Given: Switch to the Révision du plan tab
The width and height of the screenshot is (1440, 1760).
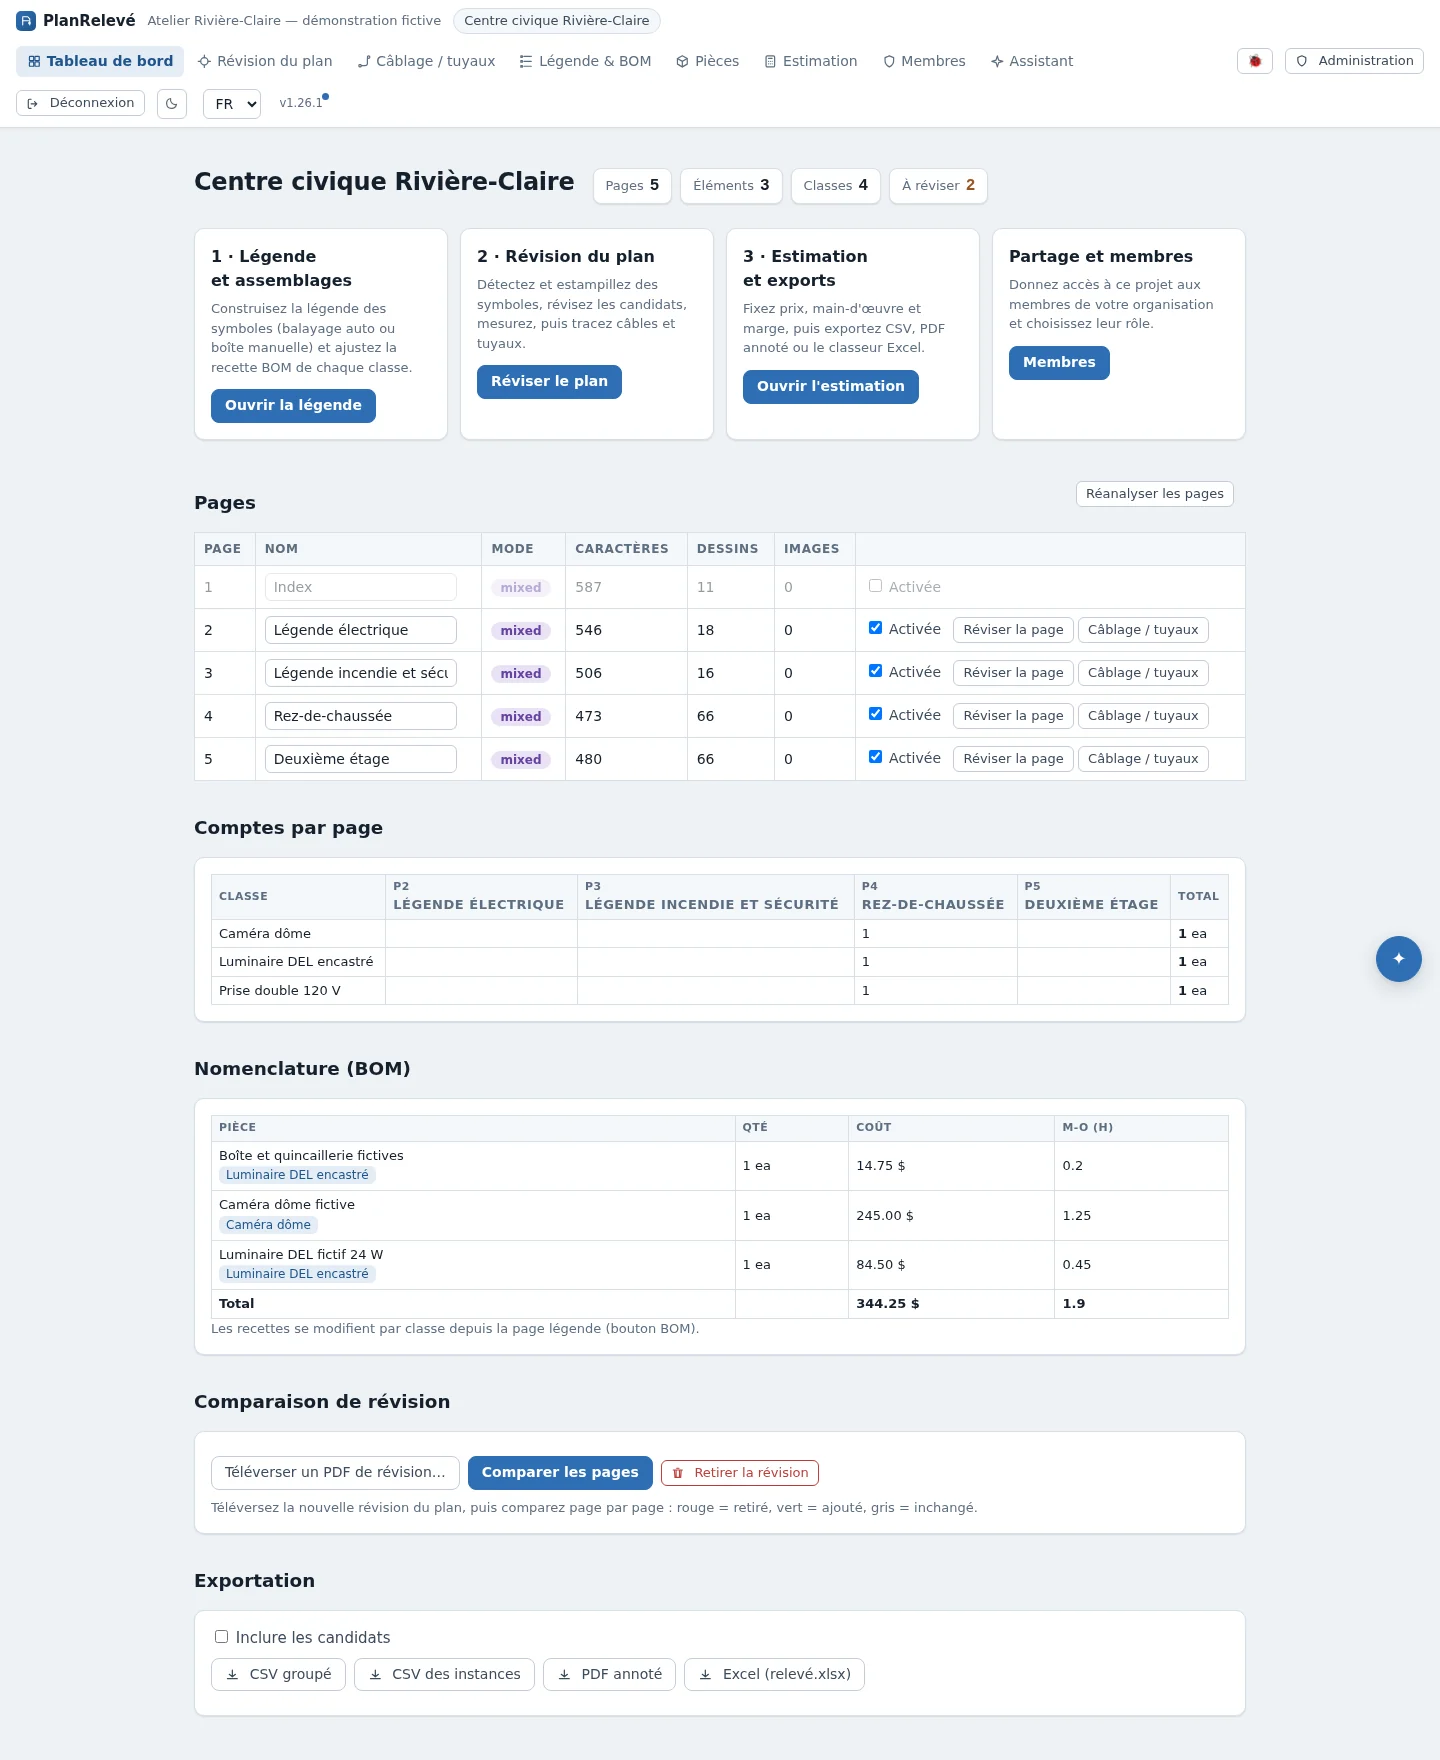Looking at the screenshot, I should (x=265, y=61).
